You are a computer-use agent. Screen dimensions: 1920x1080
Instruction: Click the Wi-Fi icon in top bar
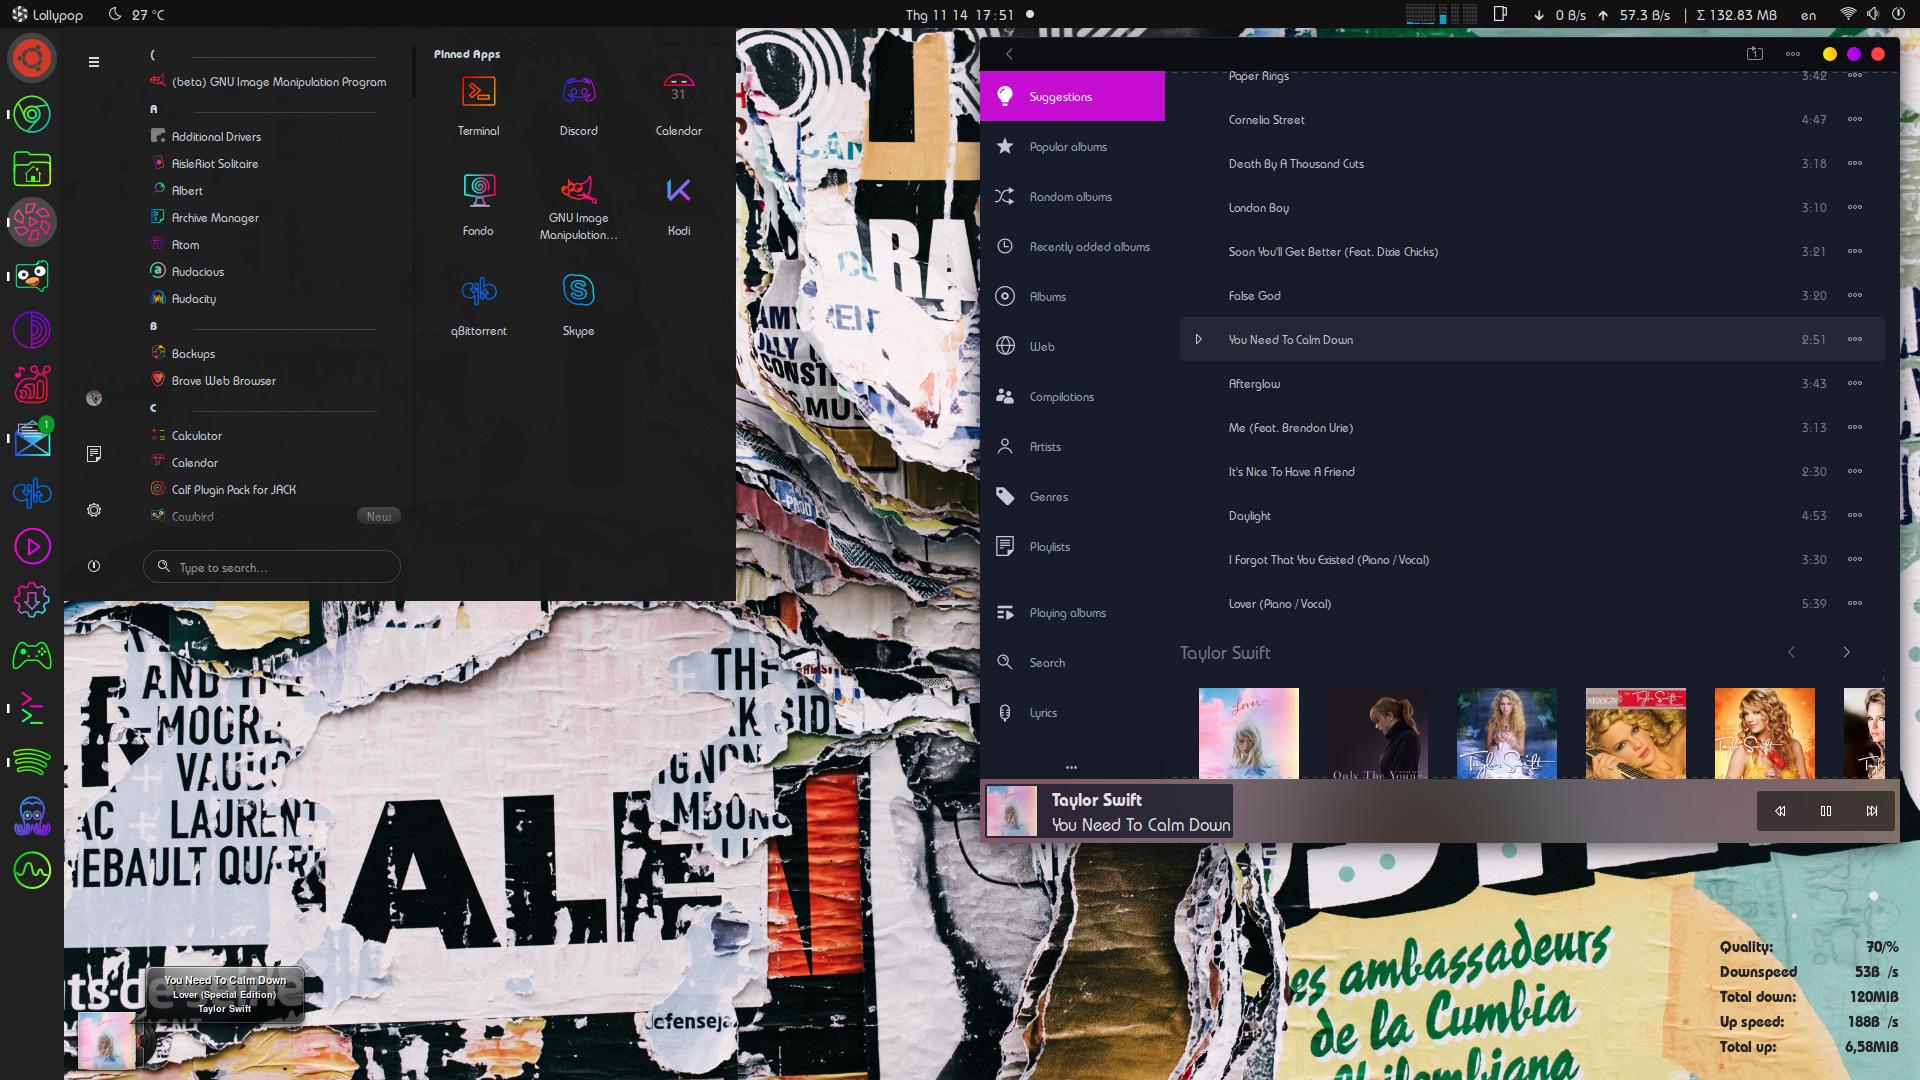[x=1847, y=14]
